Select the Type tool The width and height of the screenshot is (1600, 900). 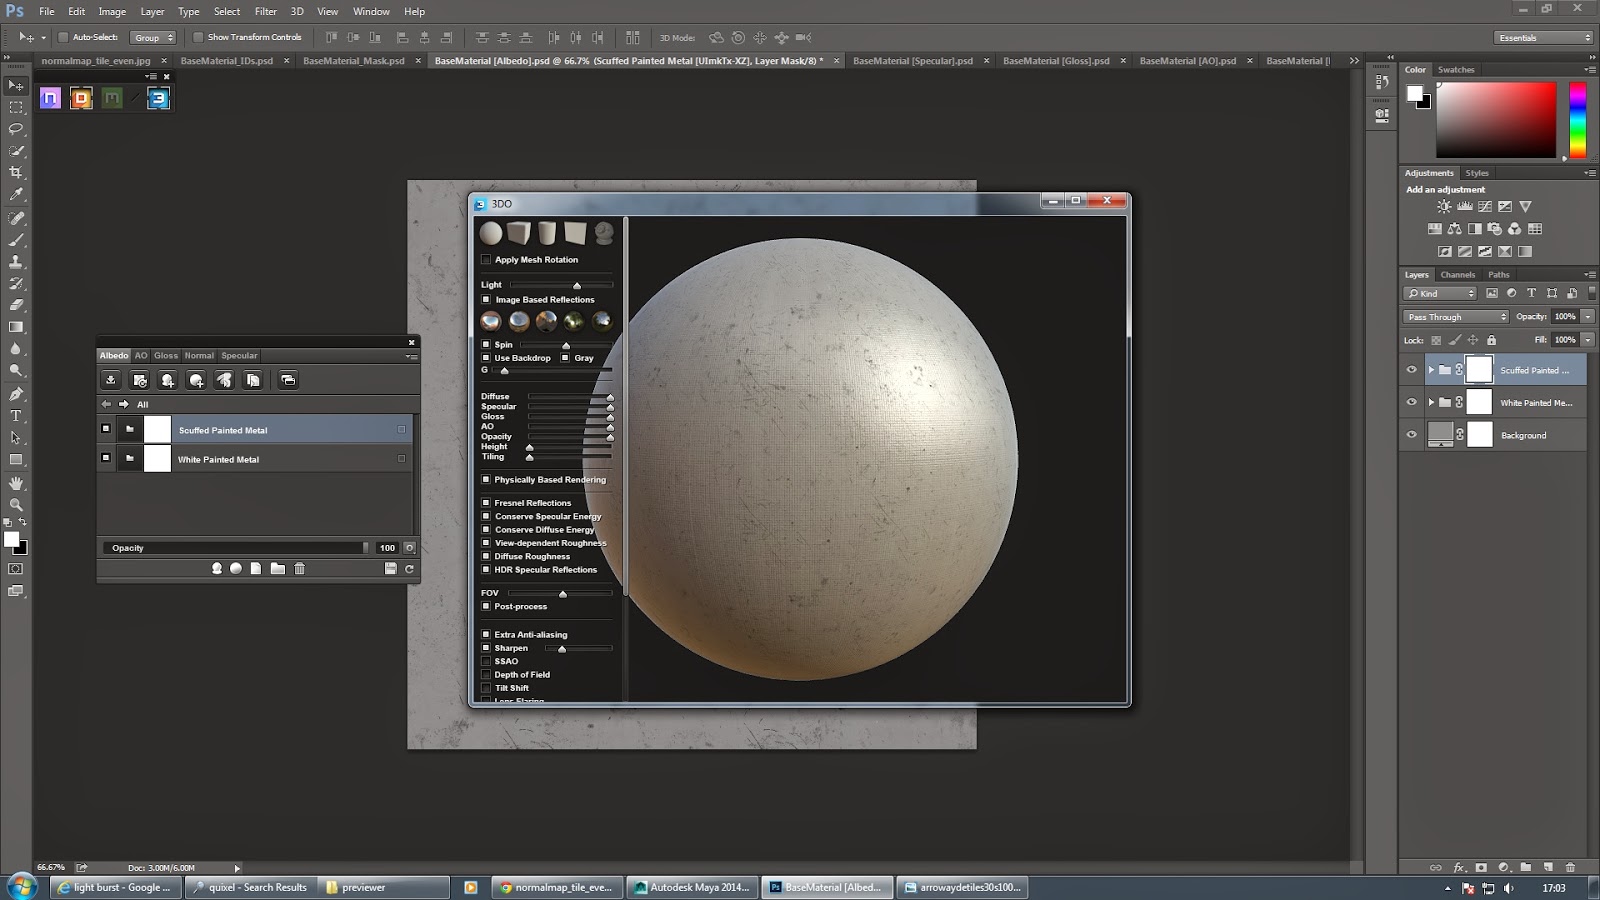(x=16, y=416)
